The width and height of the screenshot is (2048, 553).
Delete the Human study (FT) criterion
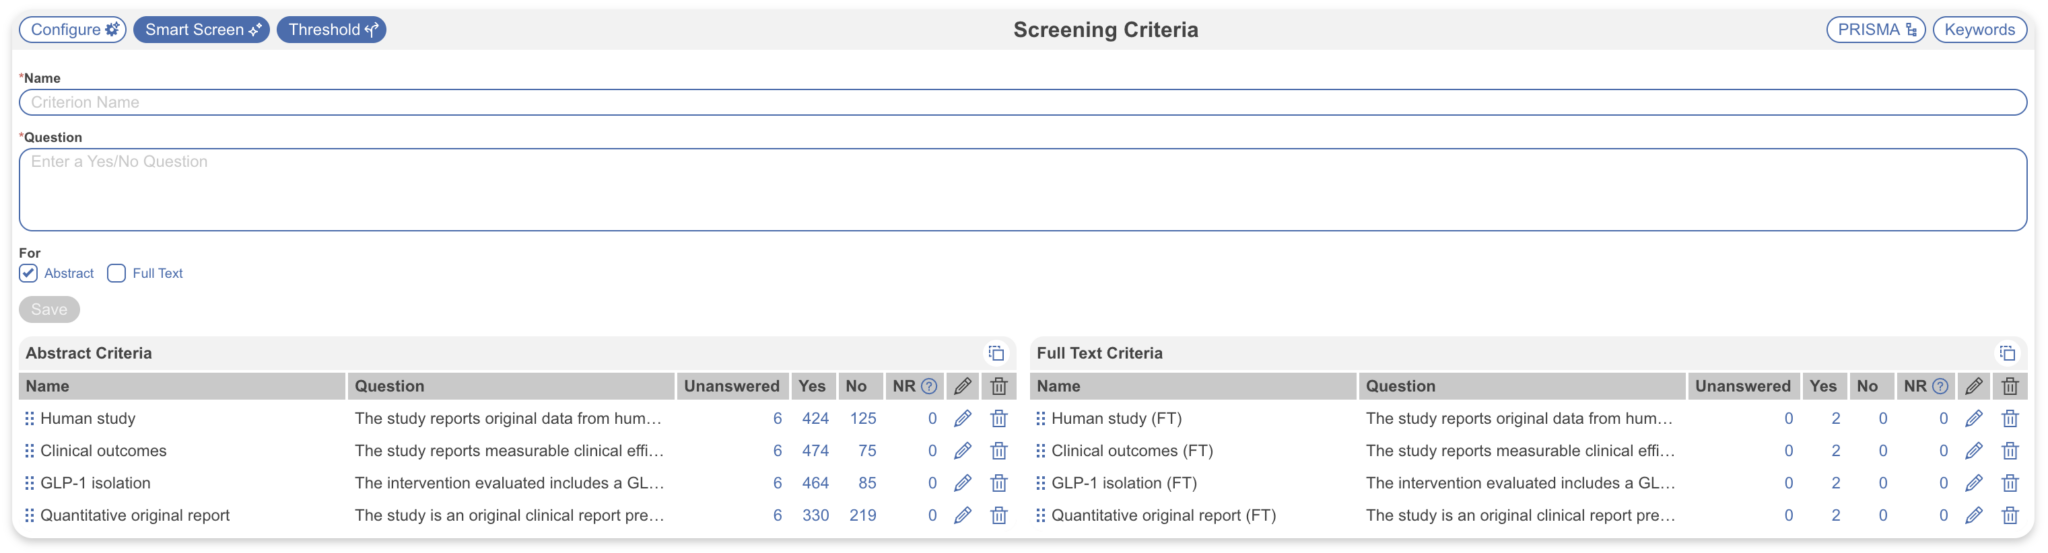pyautogui.click(x=2010, y=419)
